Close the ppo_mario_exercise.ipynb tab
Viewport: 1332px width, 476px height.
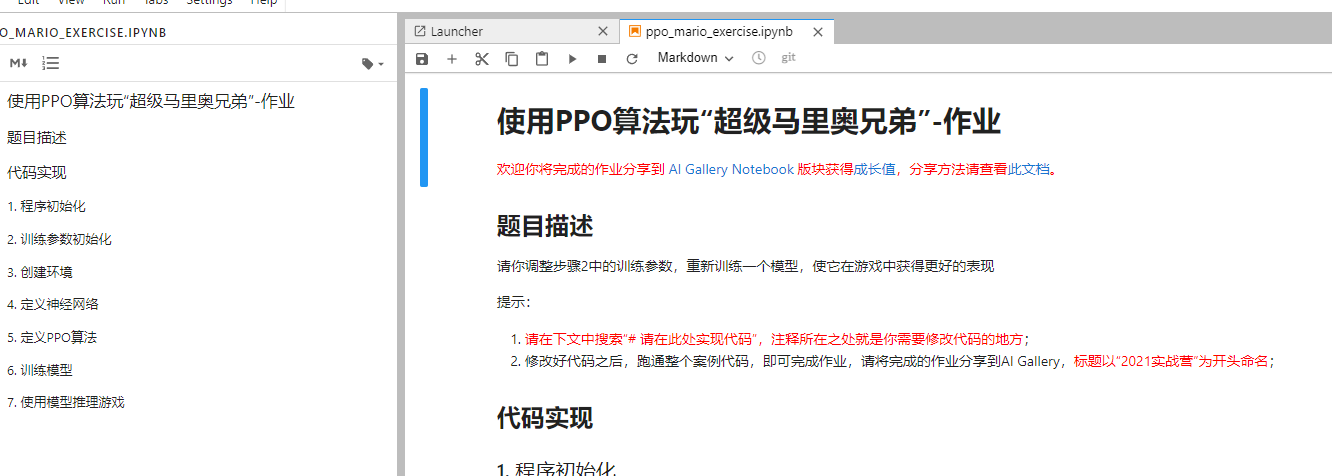tap(818, 32)
